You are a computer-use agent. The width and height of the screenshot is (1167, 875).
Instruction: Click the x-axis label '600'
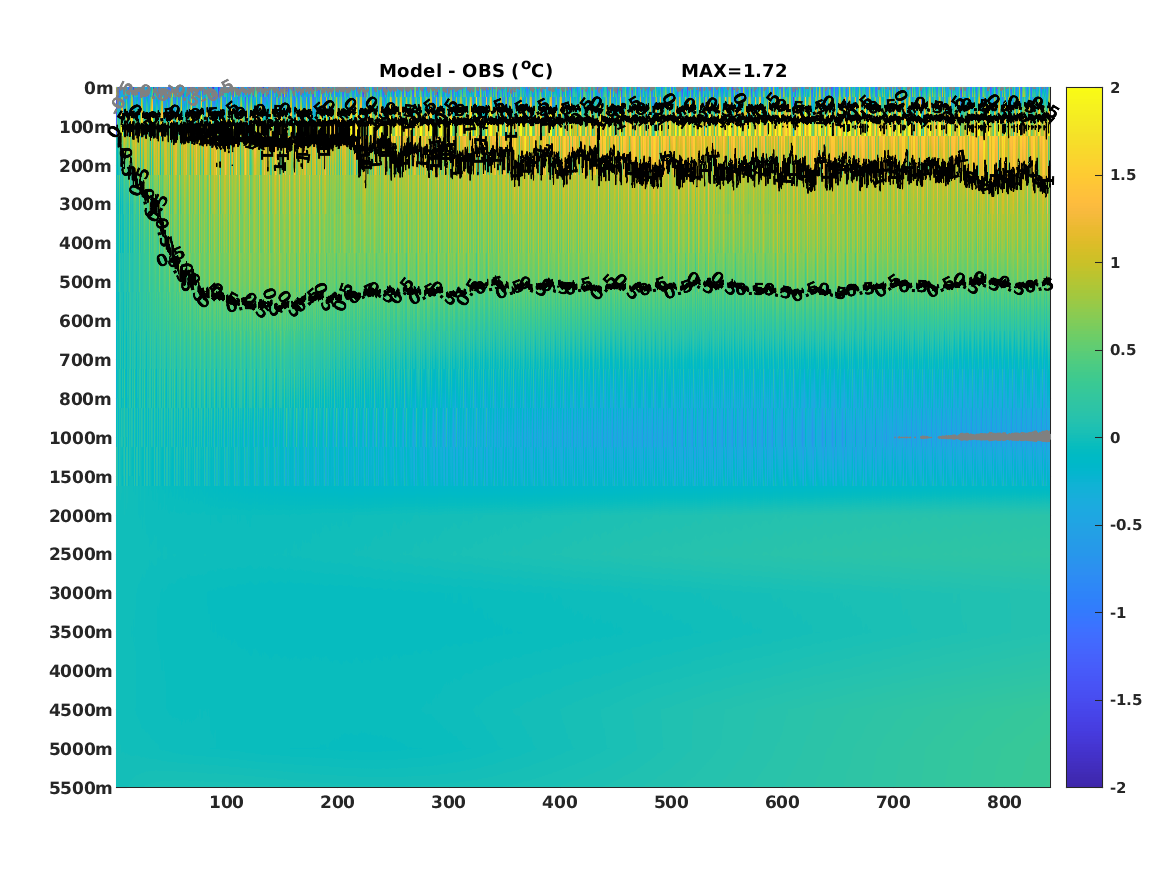point(782,802)
